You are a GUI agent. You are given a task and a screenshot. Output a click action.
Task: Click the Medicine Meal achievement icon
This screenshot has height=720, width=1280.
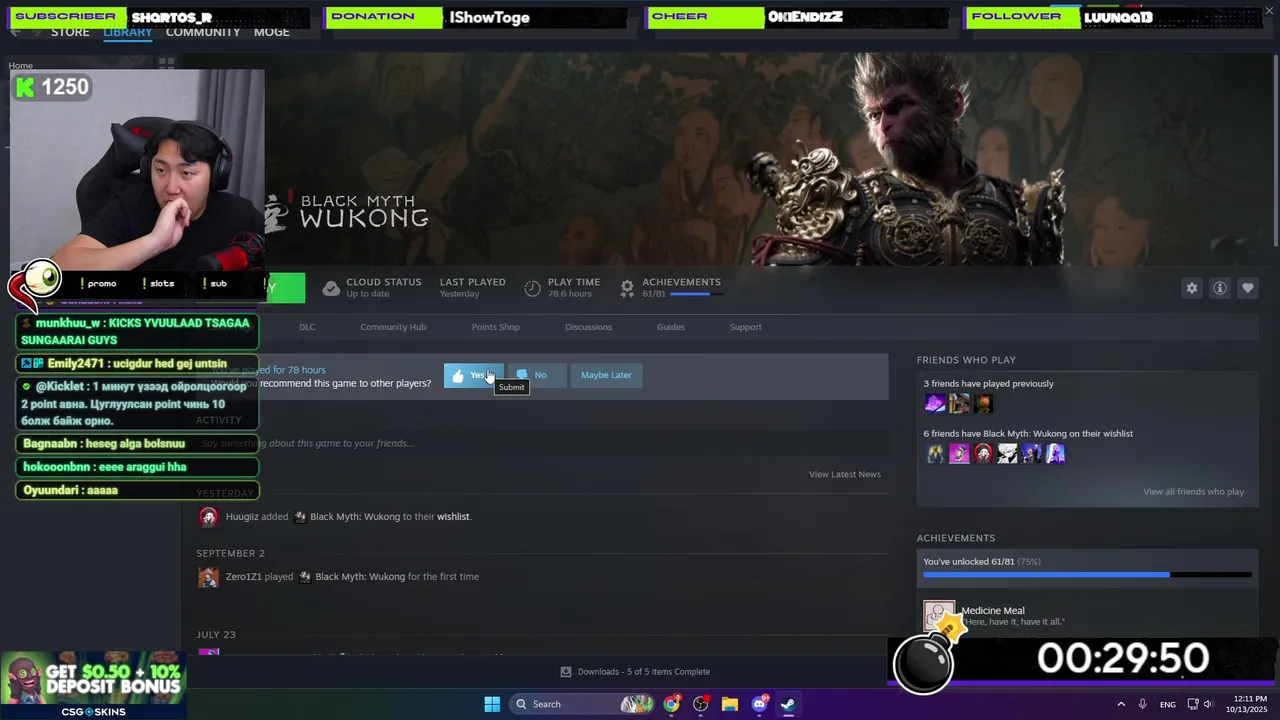[939, 617]
